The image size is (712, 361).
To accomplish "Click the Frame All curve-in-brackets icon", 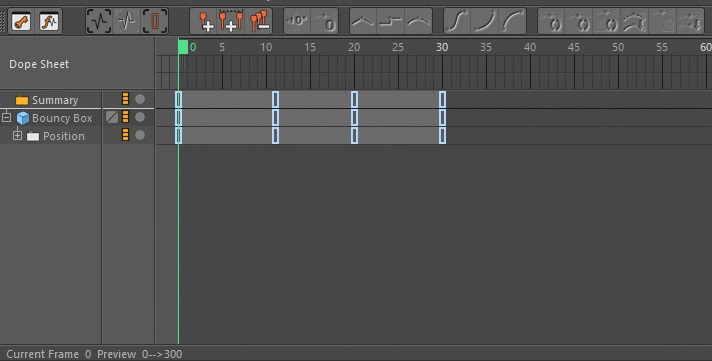I will click(99, 21).
